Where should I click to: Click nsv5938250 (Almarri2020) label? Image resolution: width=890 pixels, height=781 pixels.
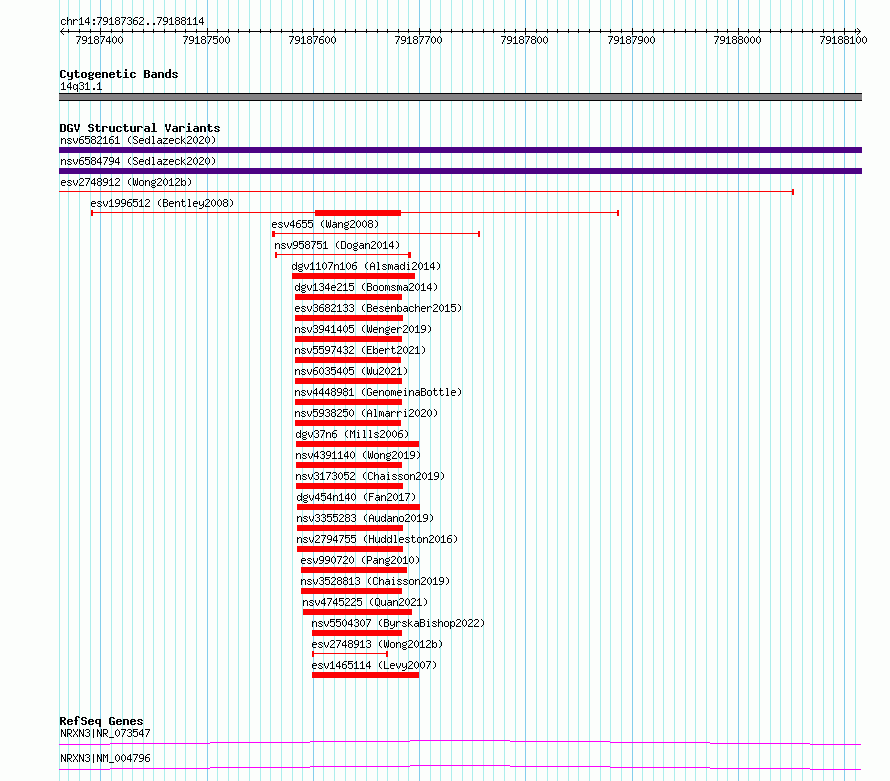pos(366,413)
